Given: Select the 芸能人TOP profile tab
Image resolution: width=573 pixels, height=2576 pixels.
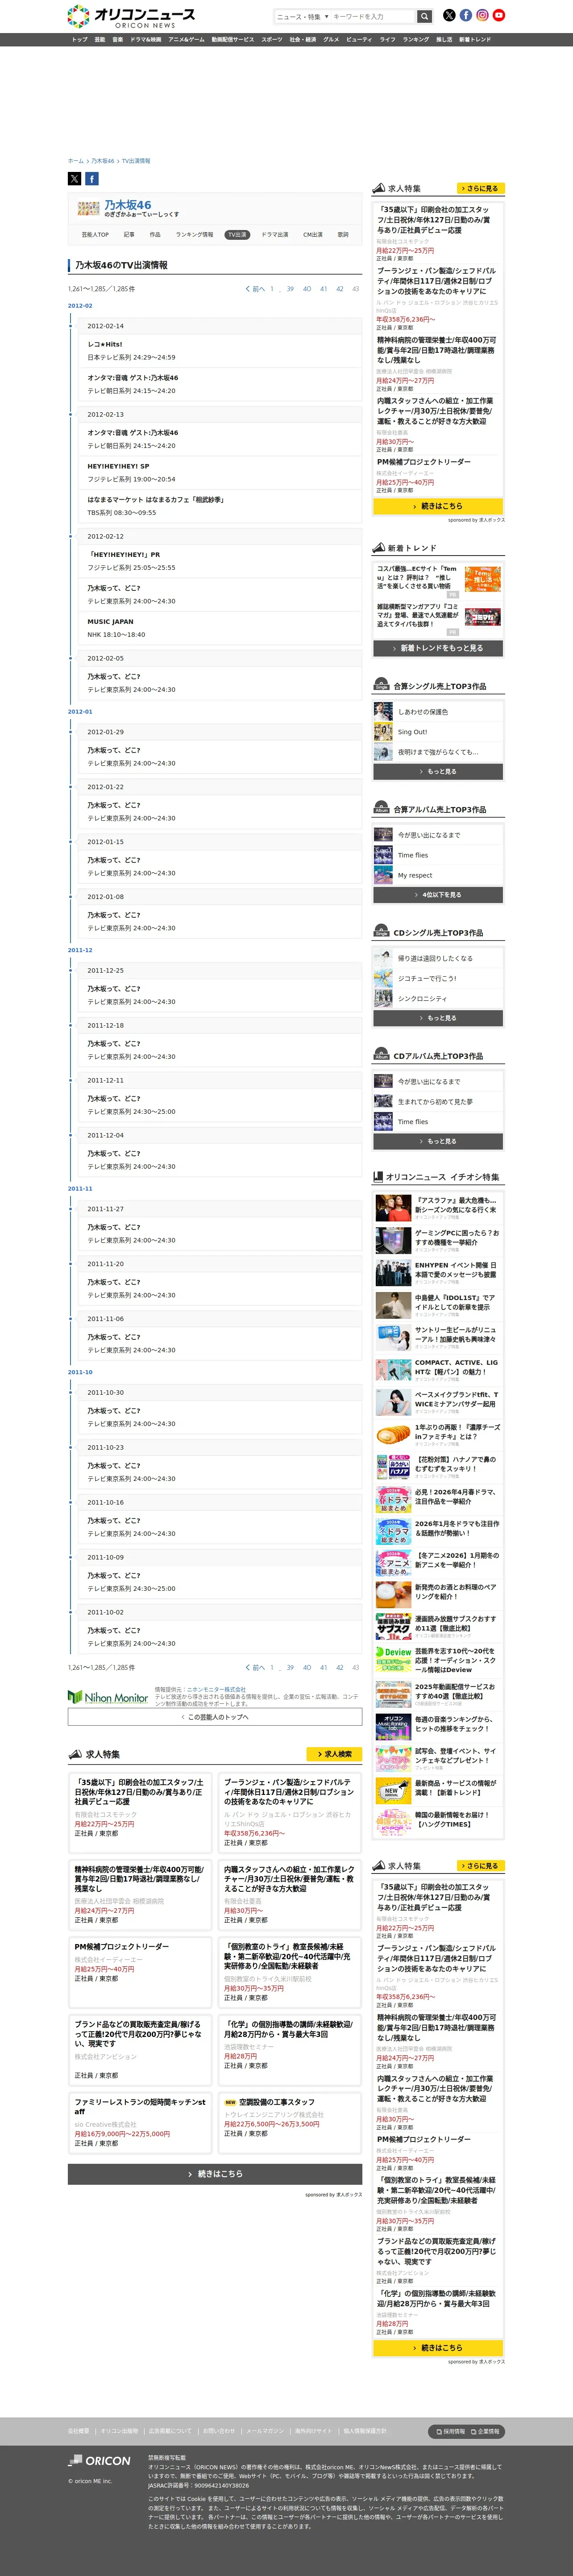Looking at the screenshot, I should pos(95,235).
